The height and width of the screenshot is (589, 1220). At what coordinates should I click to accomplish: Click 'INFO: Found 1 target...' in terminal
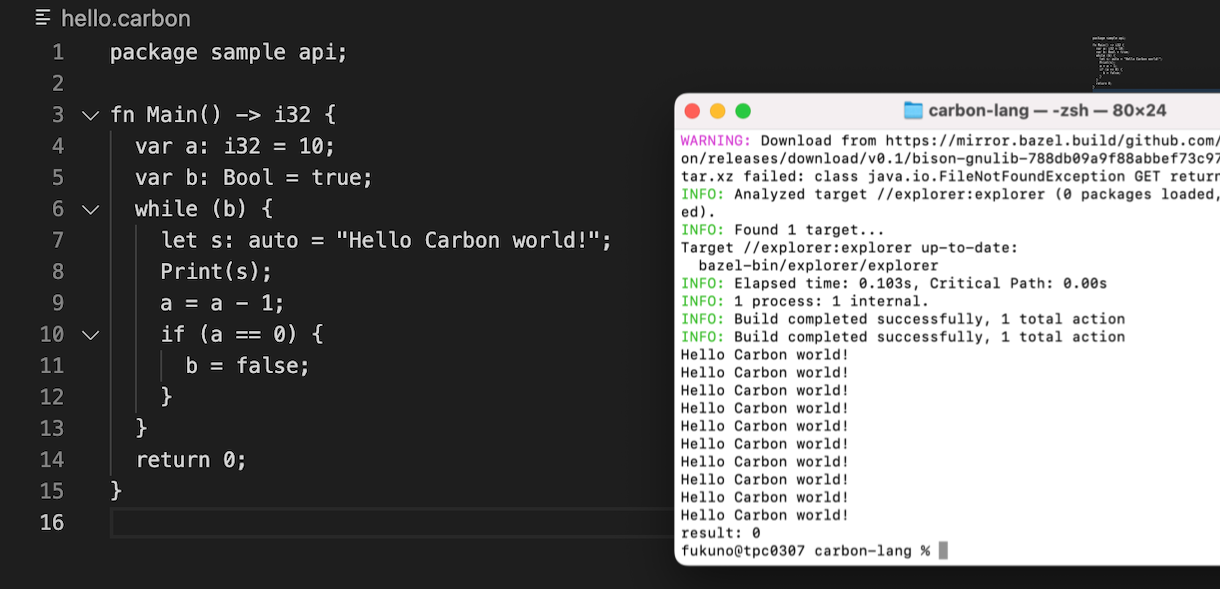point(783,230)
